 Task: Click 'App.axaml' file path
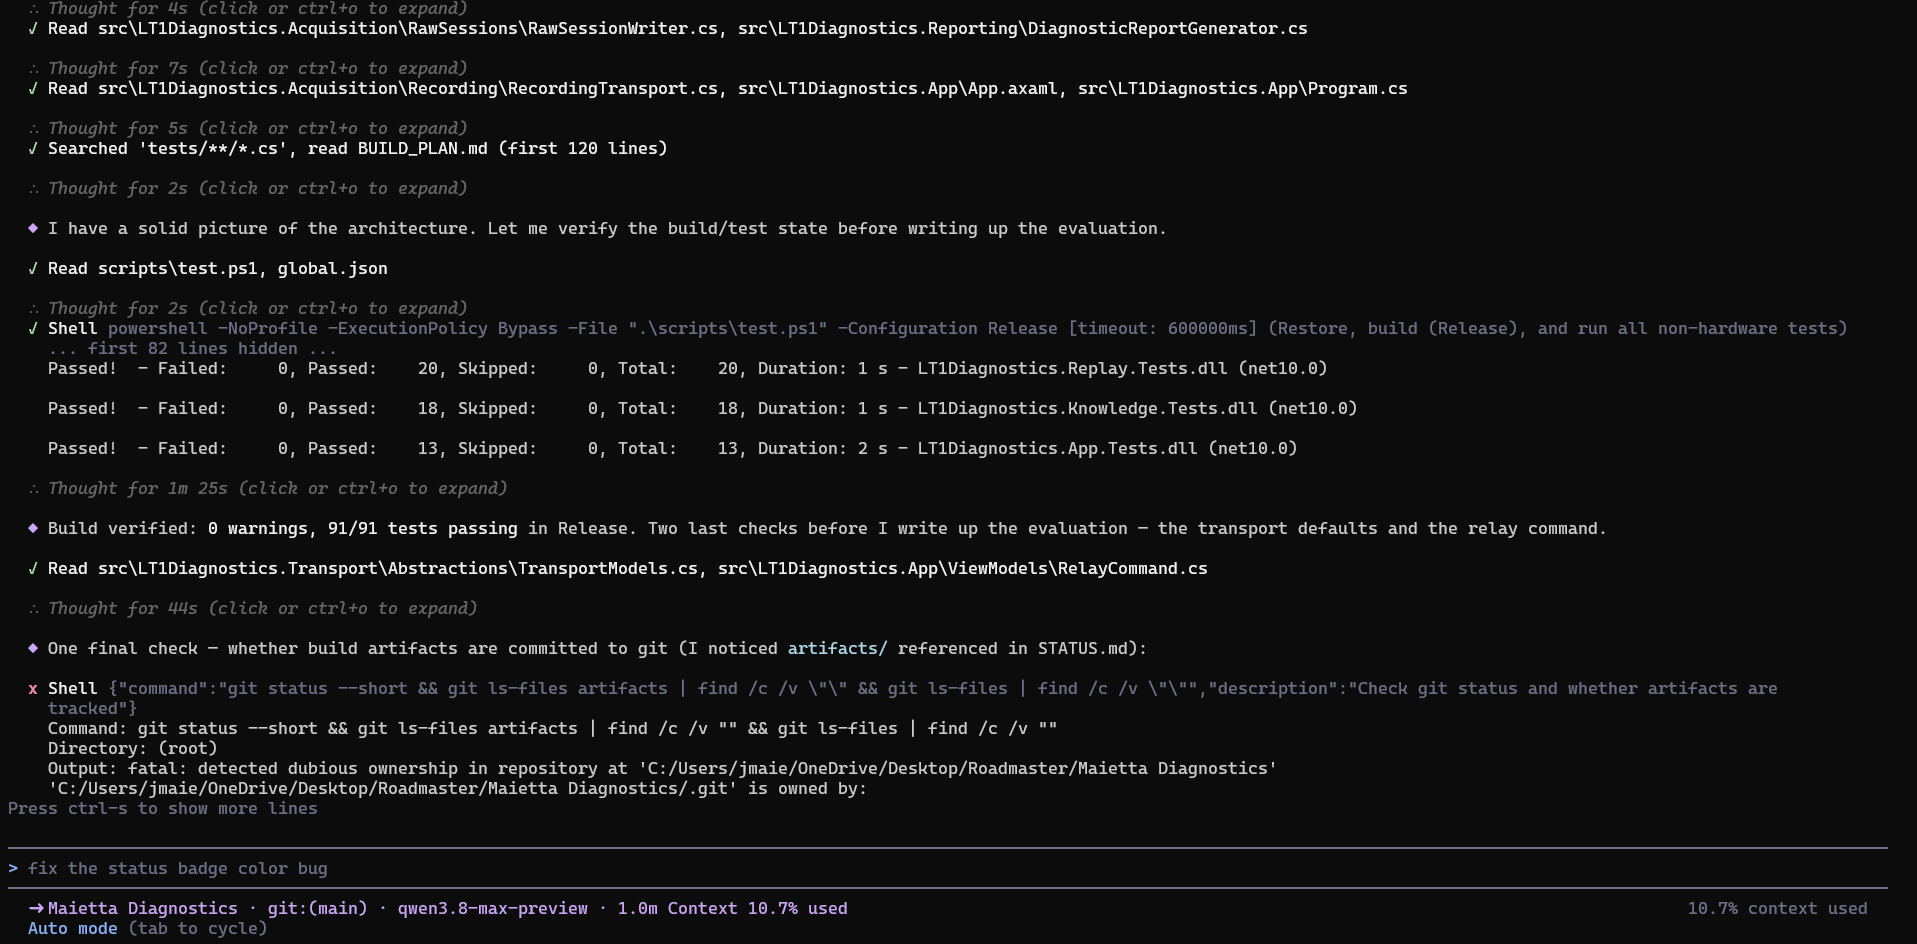tap(898, 88)
